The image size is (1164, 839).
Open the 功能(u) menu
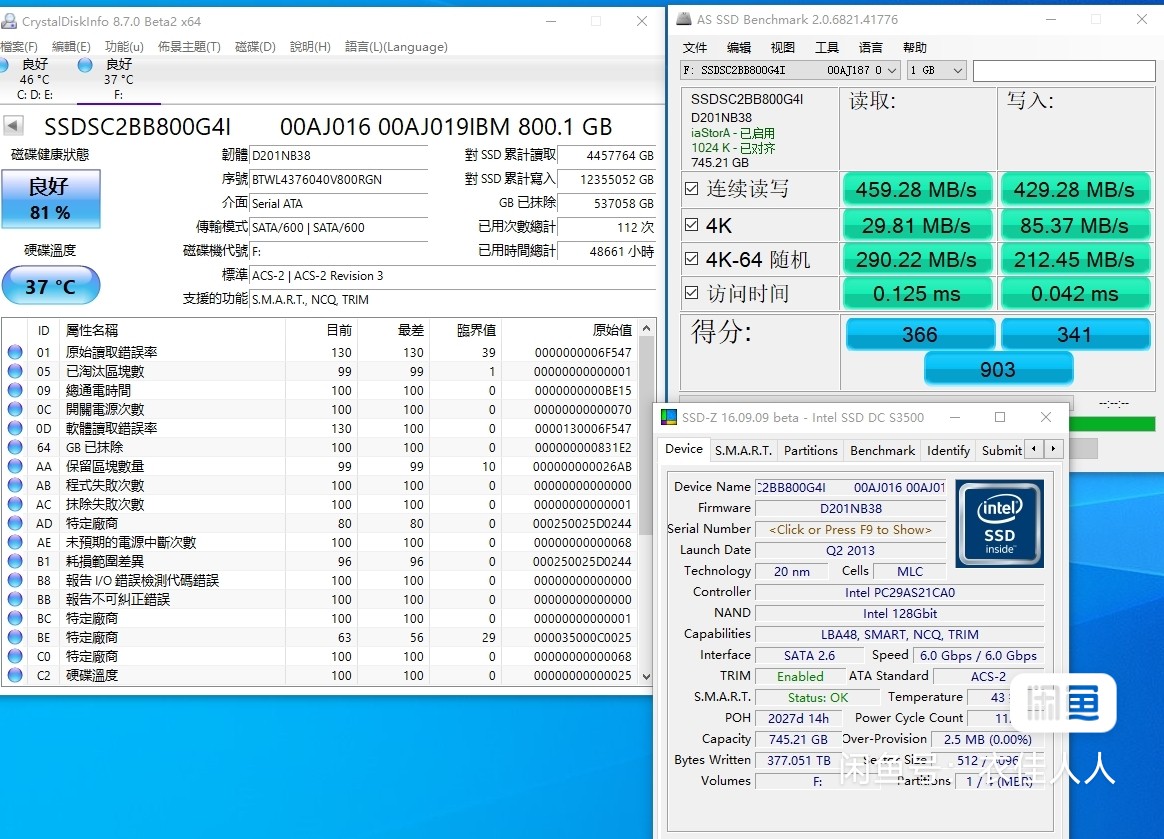click(x=124, y=47)
